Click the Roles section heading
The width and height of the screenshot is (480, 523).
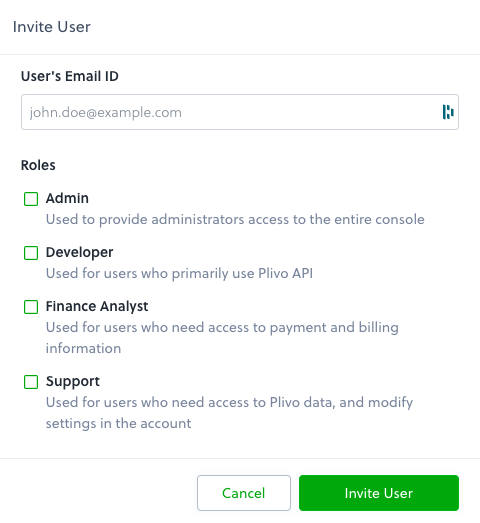click(x=38, y=165)
